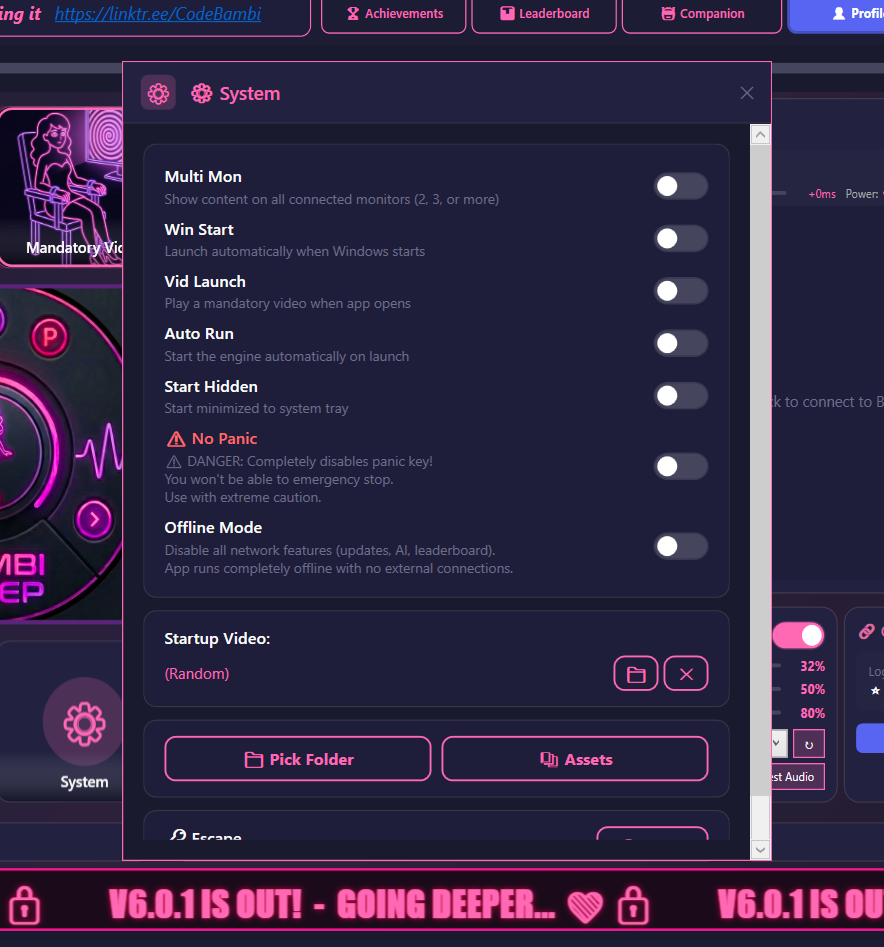Screen dimensions: 884x947
Task: Click the chevron arrow on the dial
Action: coord(94,519)
